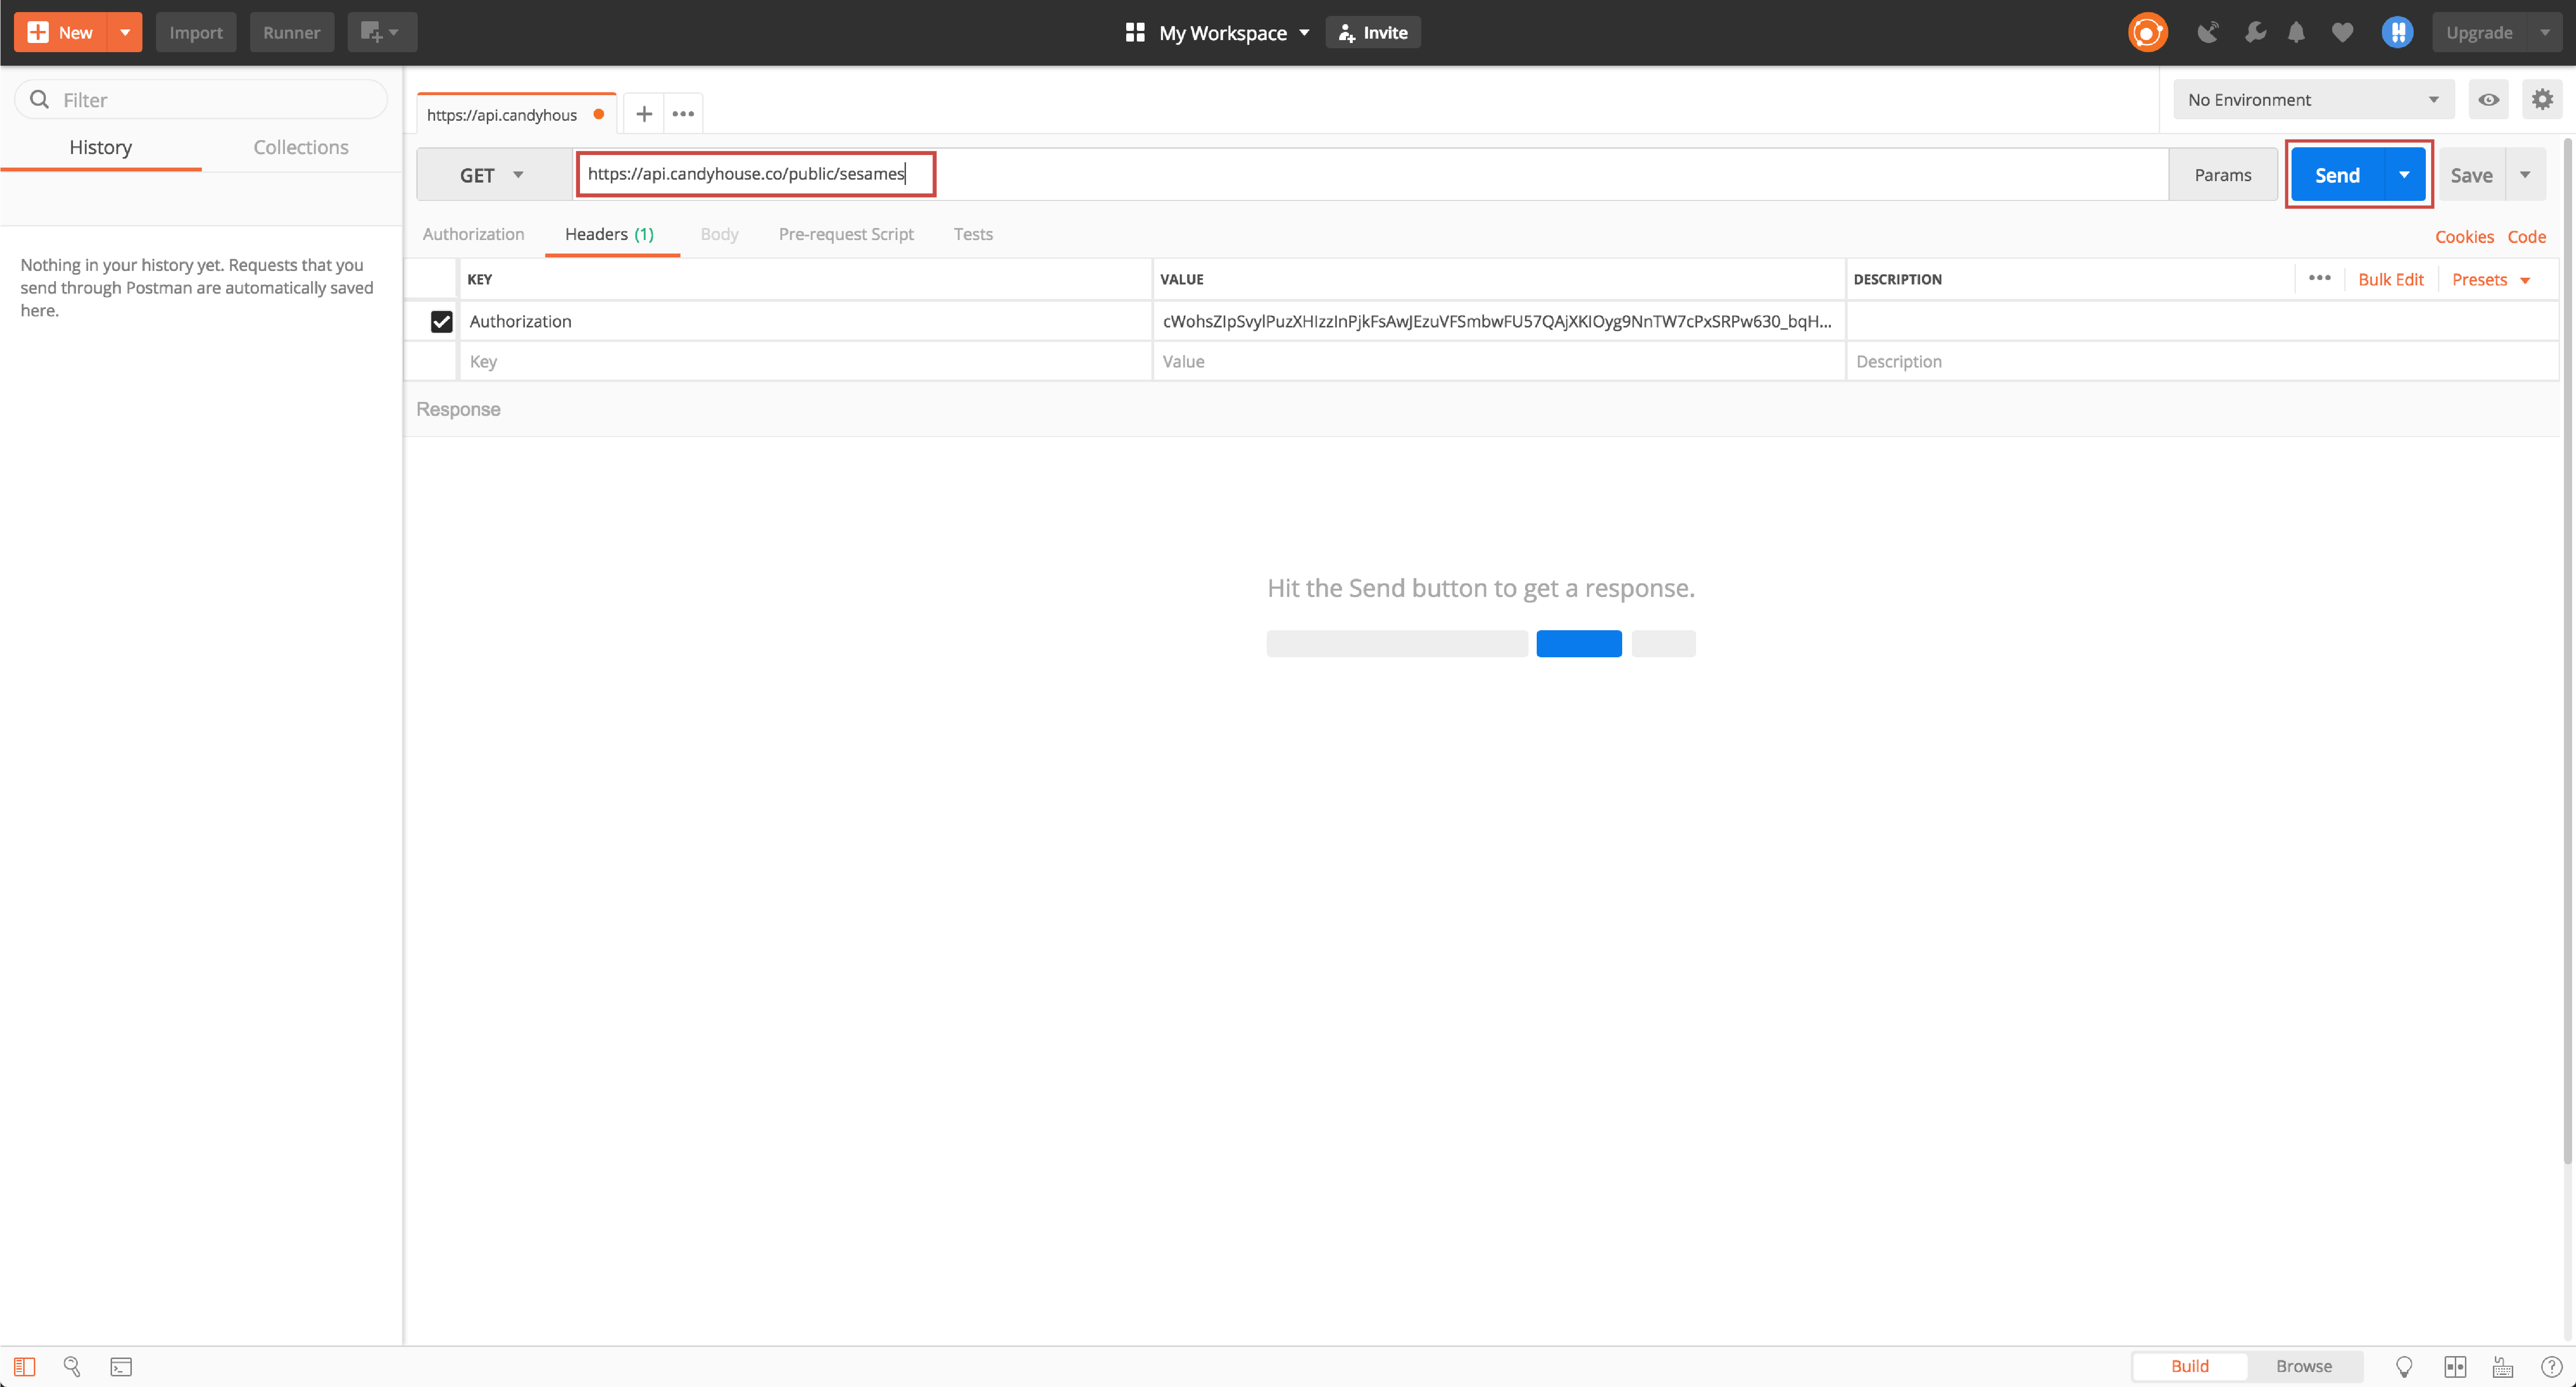Image resolution: width=2576 pixels, height=1387 pixels.
Task: Open the GET method dropdown
Action: point(494,175)
